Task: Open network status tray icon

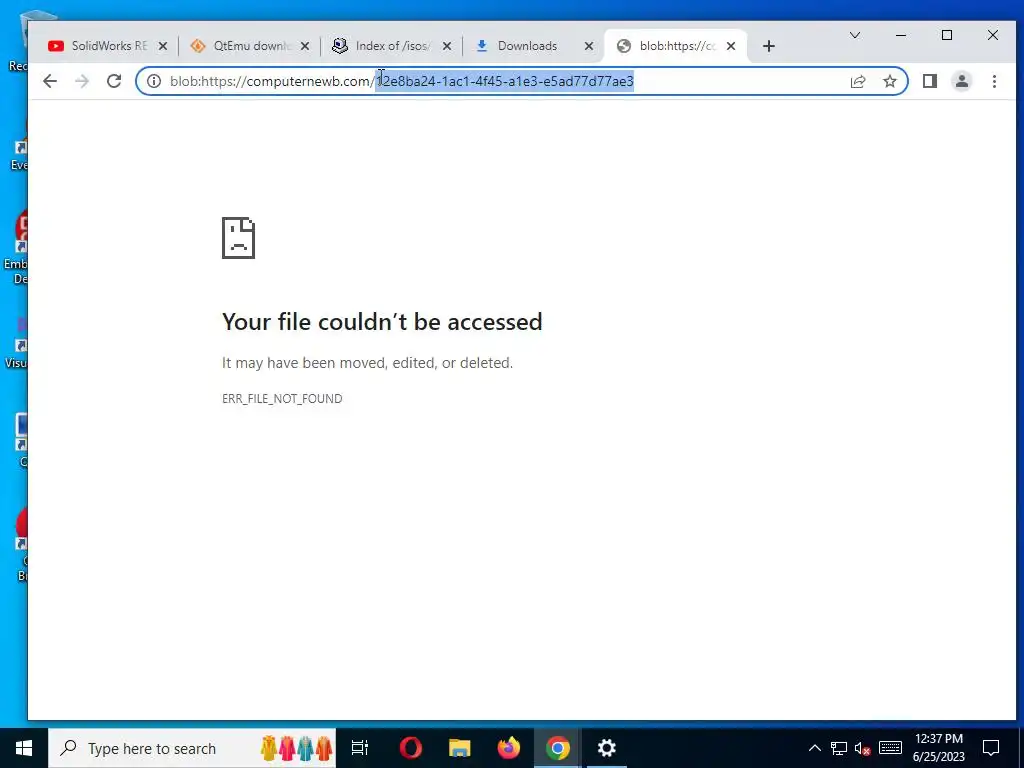Action: 839,748
